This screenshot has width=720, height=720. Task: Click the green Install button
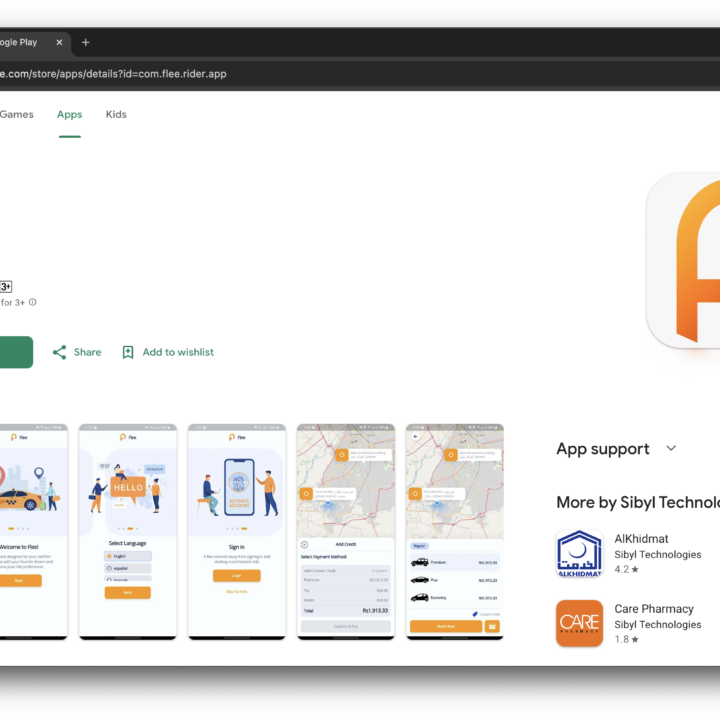(16, 352)
